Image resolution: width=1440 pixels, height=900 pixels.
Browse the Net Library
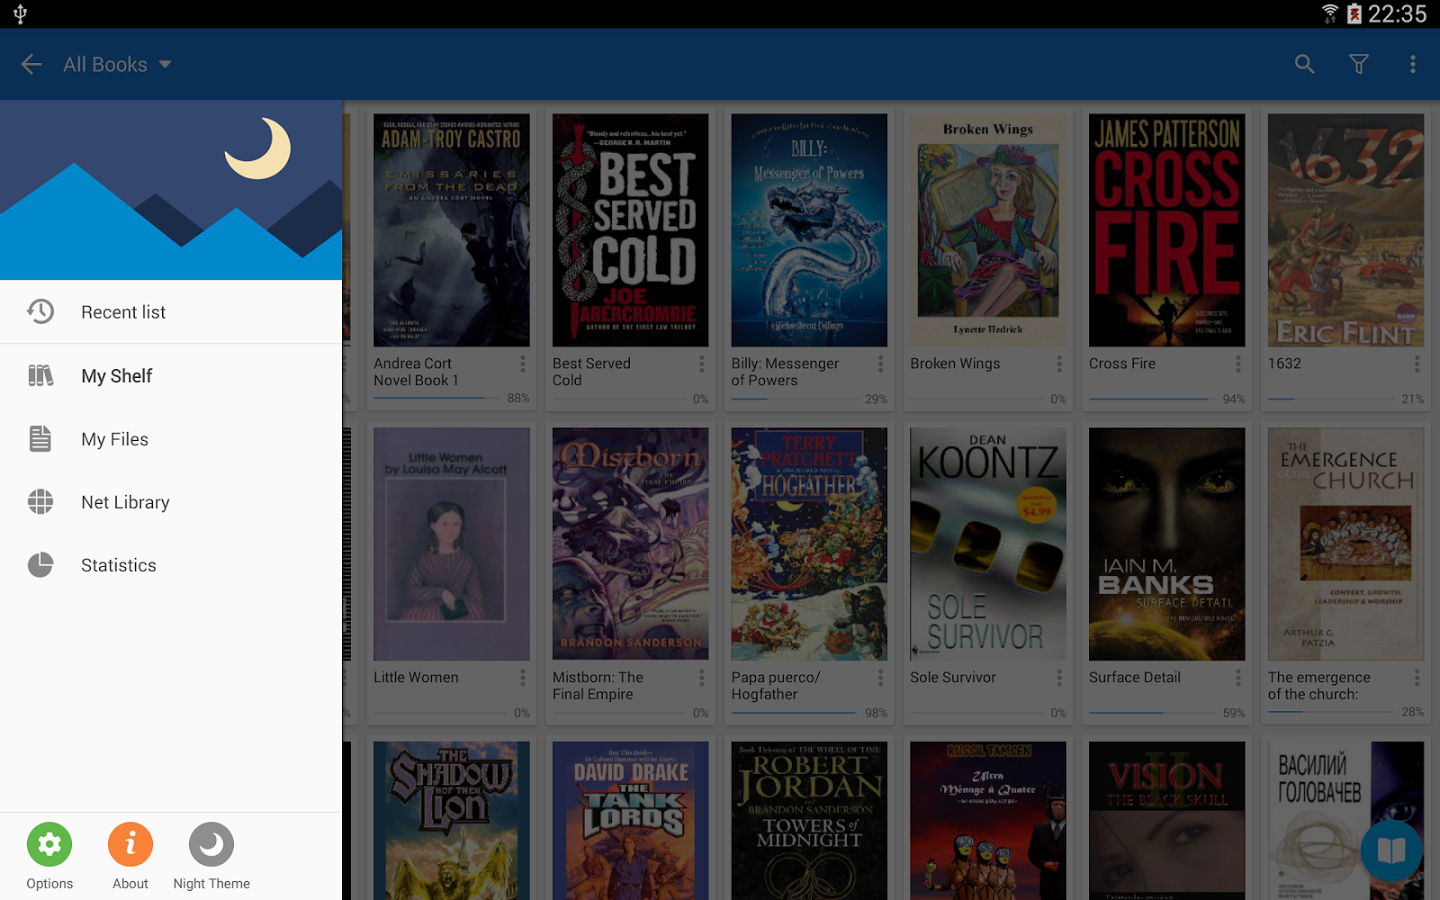(x=124, y=502)
